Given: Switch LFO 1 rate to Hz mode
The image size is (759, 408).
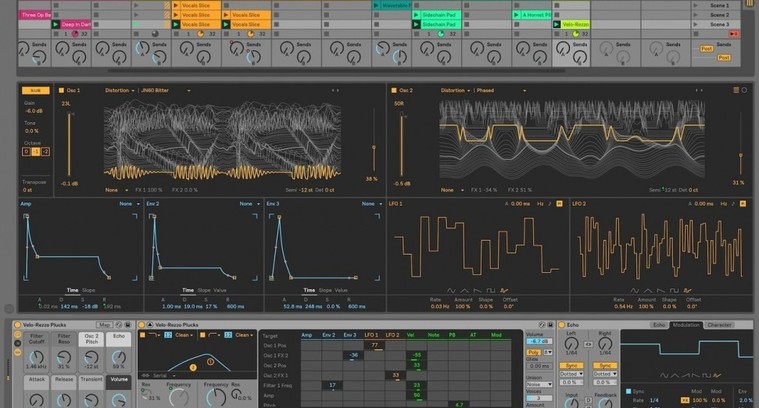Looking at the screenshot, I should tap(540, 204).
